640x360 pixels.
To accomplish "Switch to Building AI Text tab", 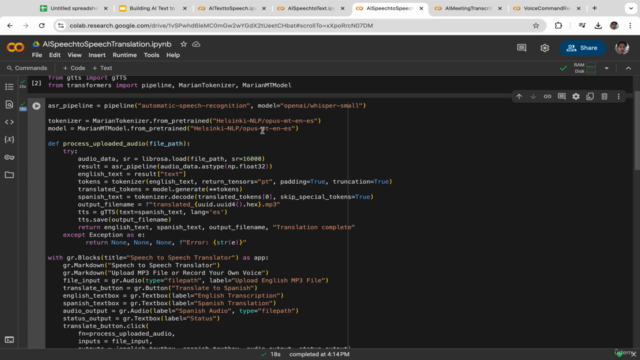I will (152, 8).
